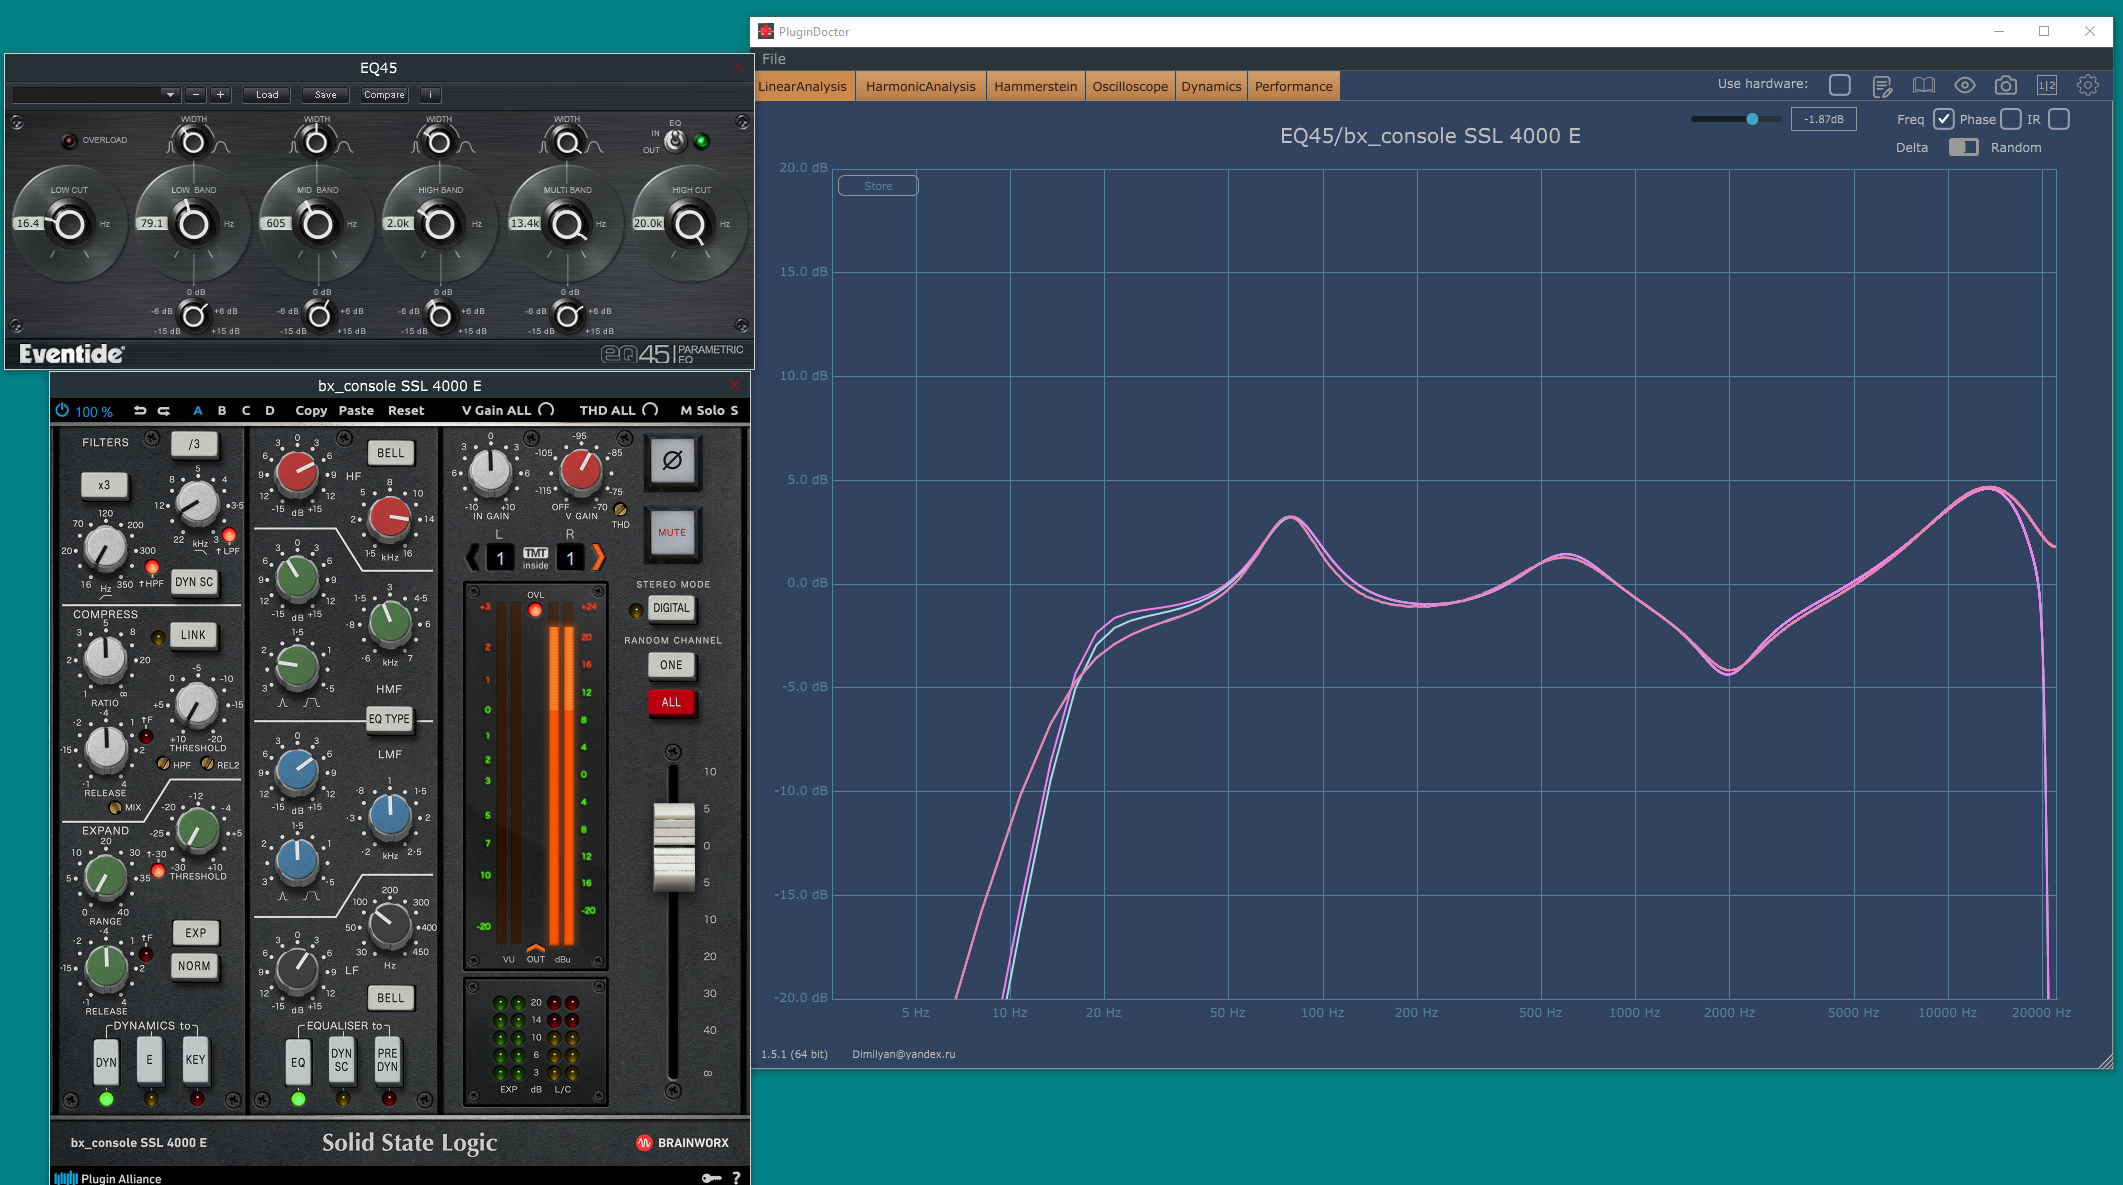Click the -1.87dB level input field

[1823, 119]
